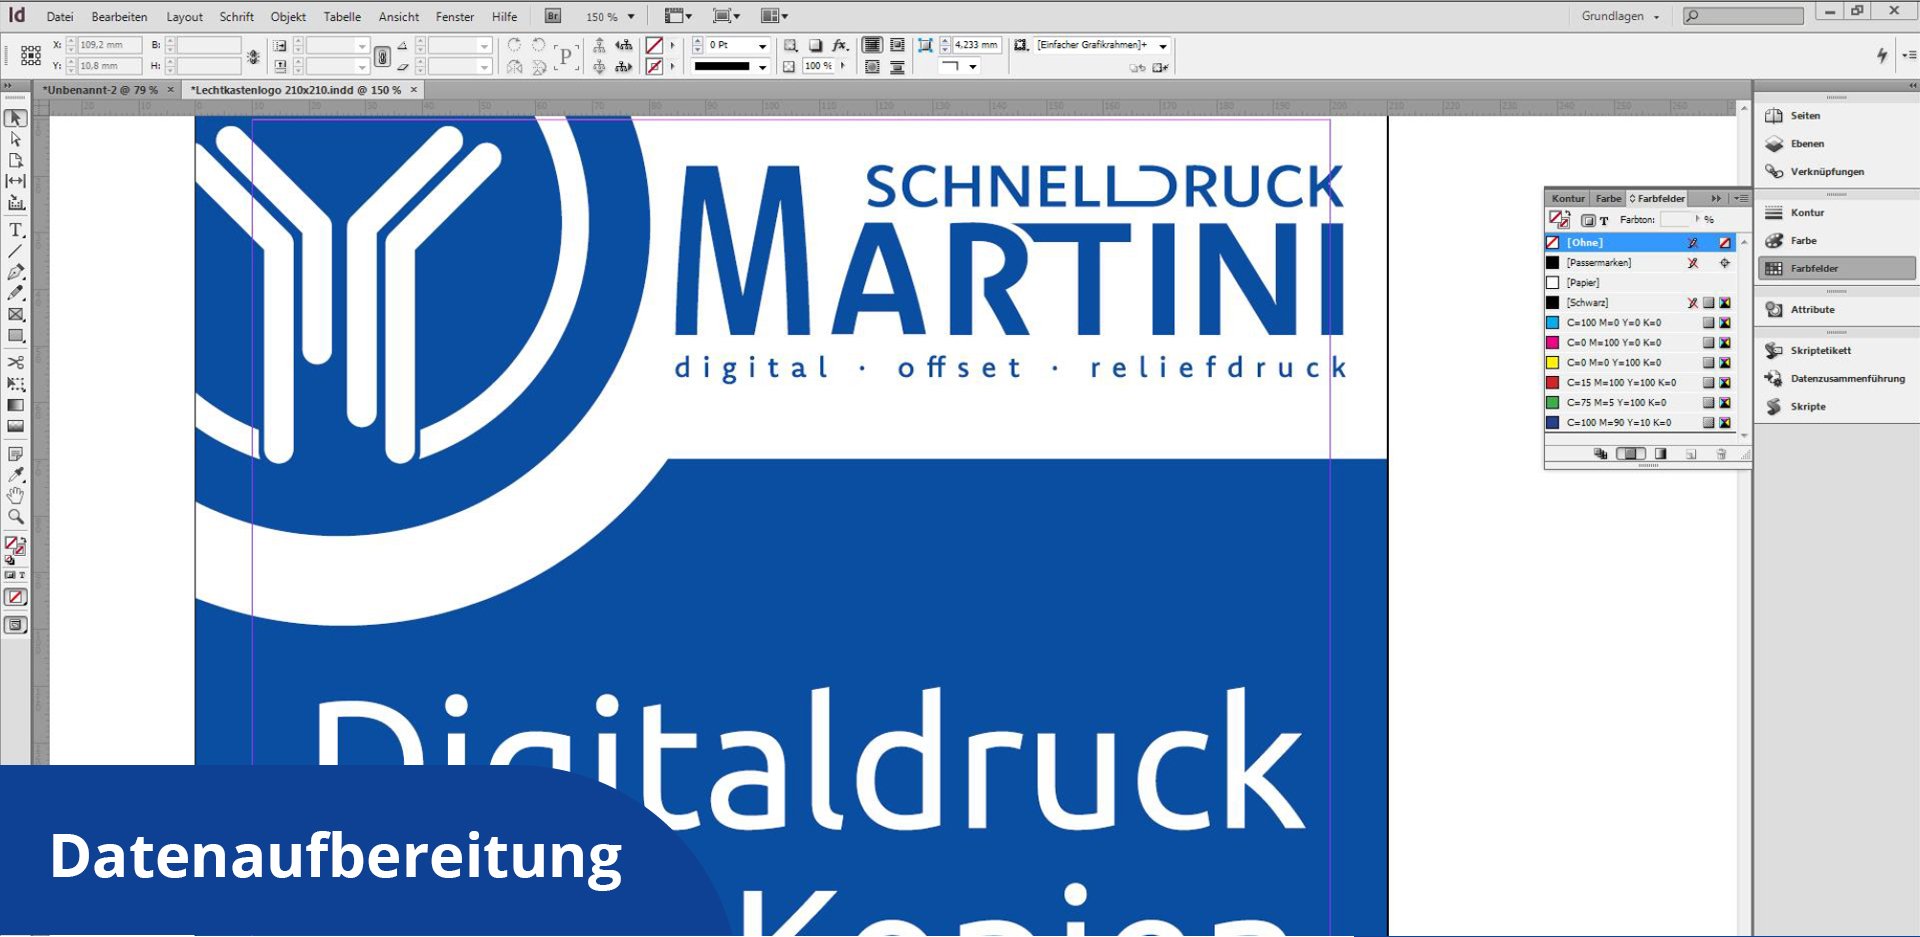Show gradient swatches in Farbfelder panel
The height and width of the screenshot is (937, 1920).
pyautogui.click(x=1661, y=454)
